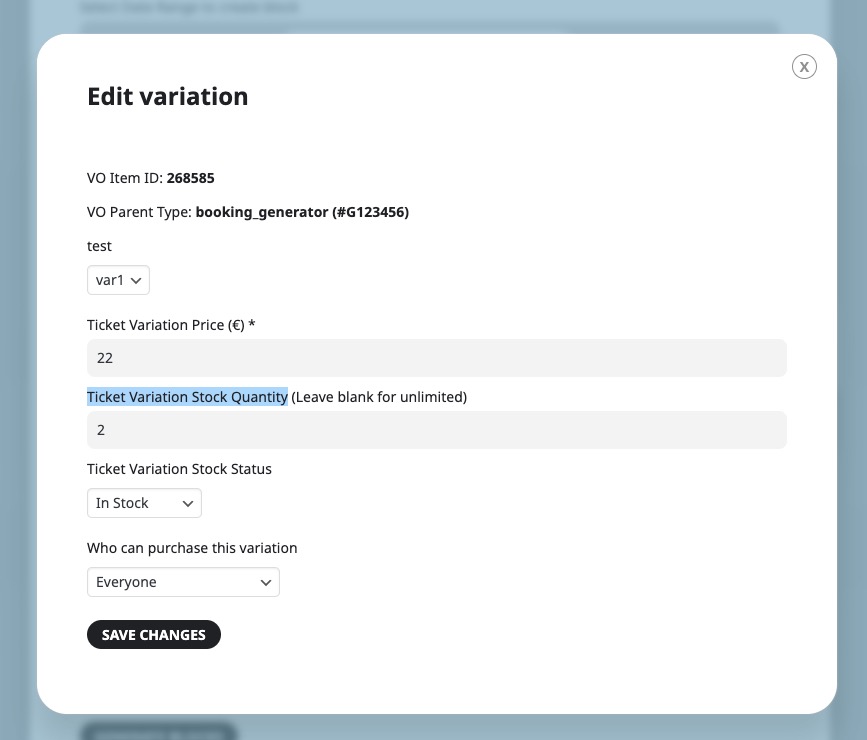This screenshot has width=867, height=740.
Task: Open the var1 test dropdown
Action: [x=118, y=280]
